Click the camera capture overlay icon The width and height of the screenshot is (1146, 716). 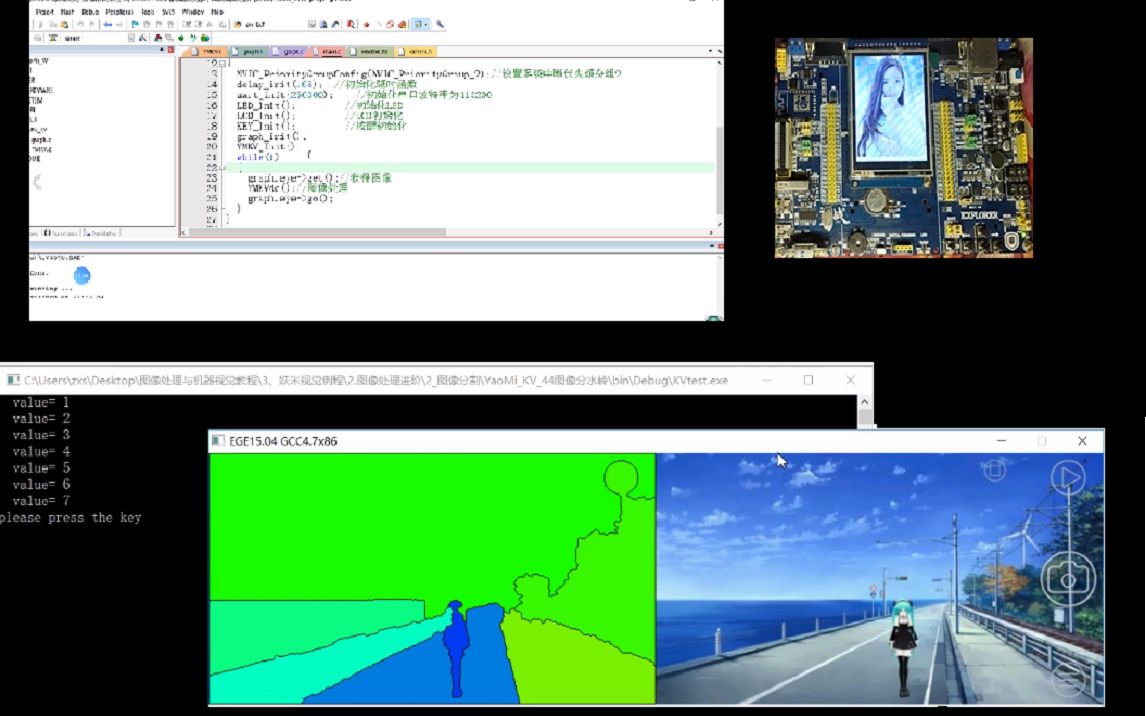1068,579
